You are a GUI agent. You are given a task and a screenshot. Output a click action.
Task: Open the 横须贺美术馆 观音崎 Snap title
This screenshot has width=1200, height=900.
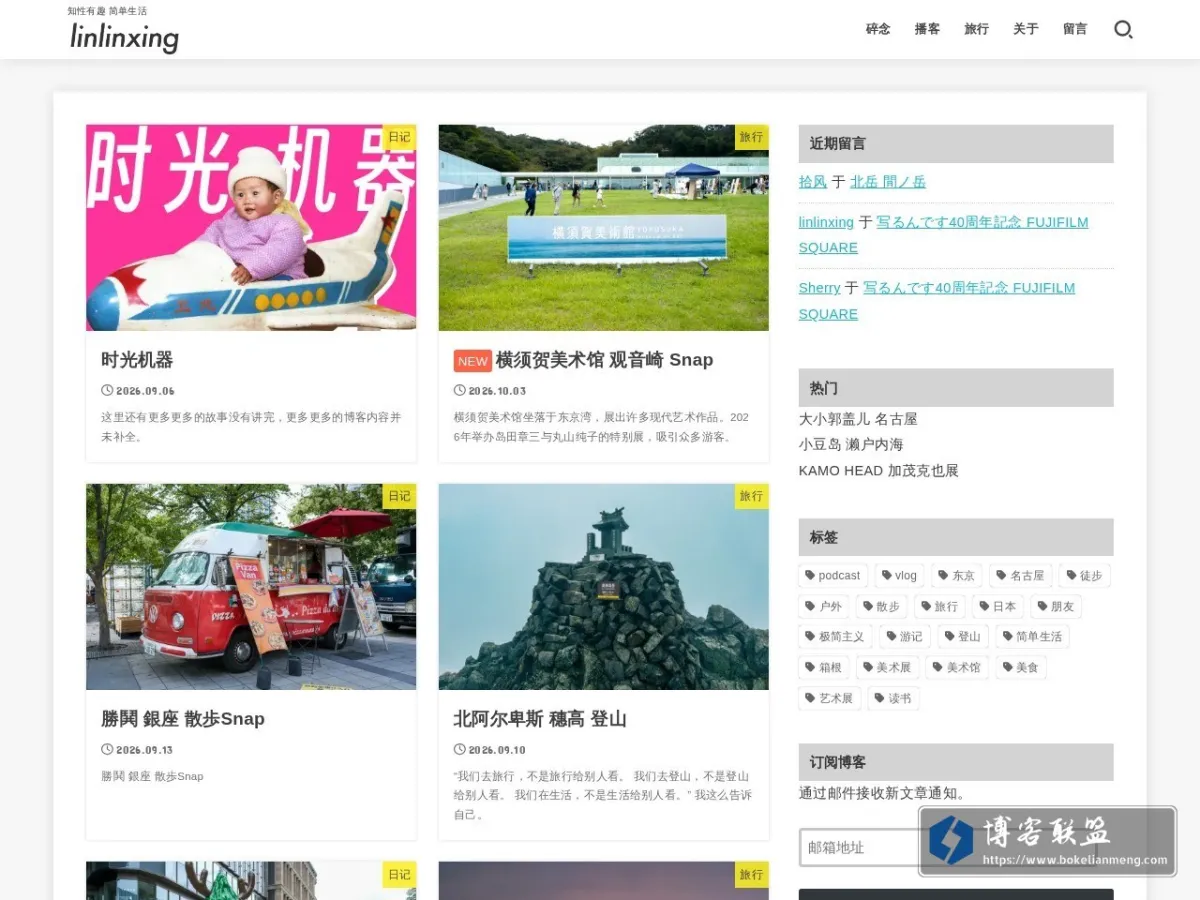604,360
